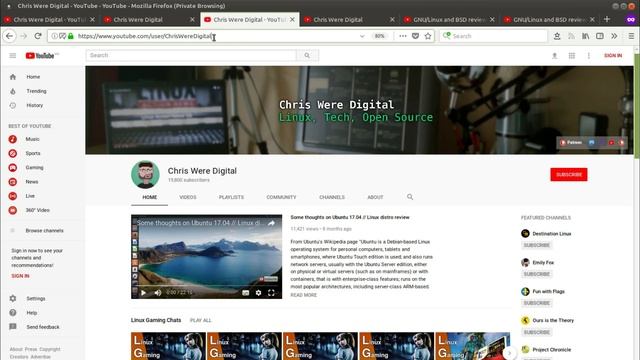Click Send feedback in sidebar

click(42, 327)
